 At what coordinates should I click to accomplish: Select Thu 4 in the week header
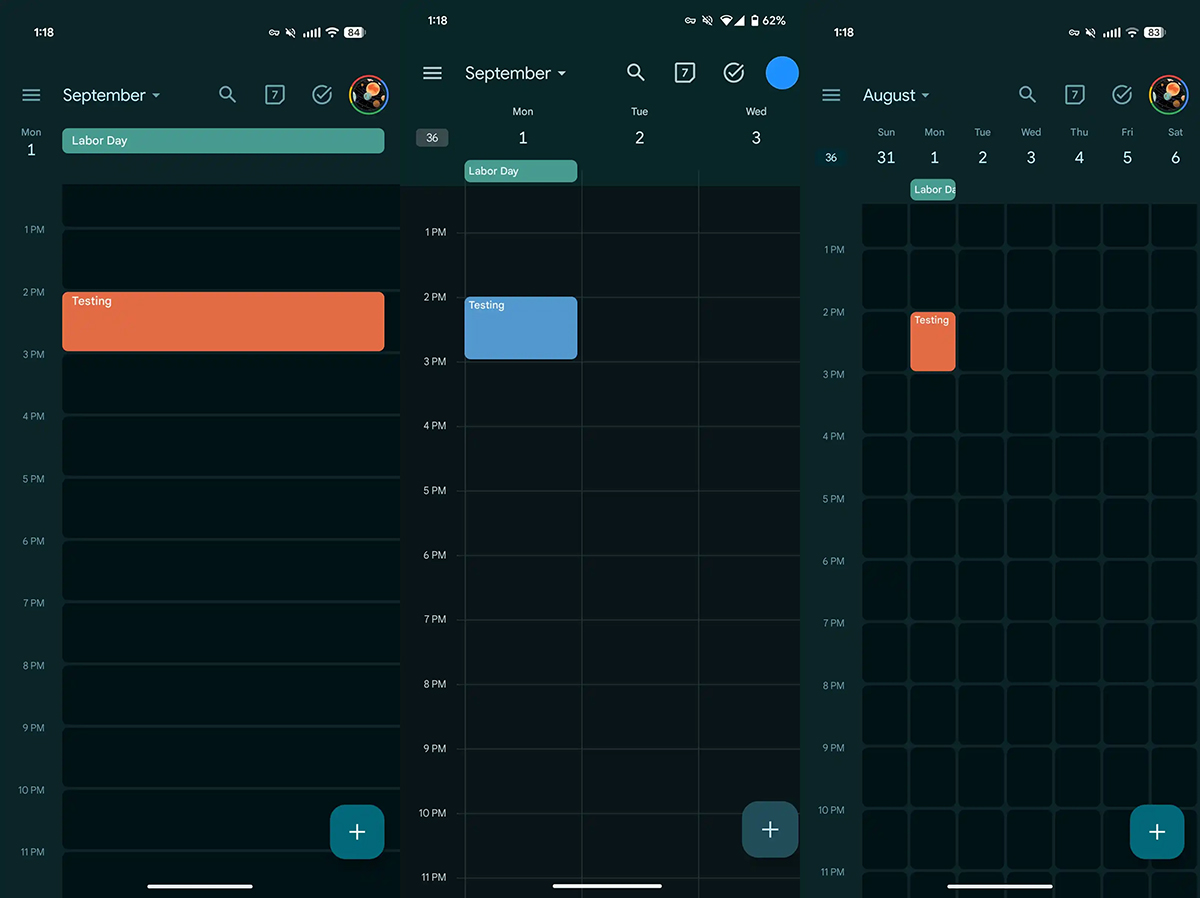click(x=1079, y=147)
